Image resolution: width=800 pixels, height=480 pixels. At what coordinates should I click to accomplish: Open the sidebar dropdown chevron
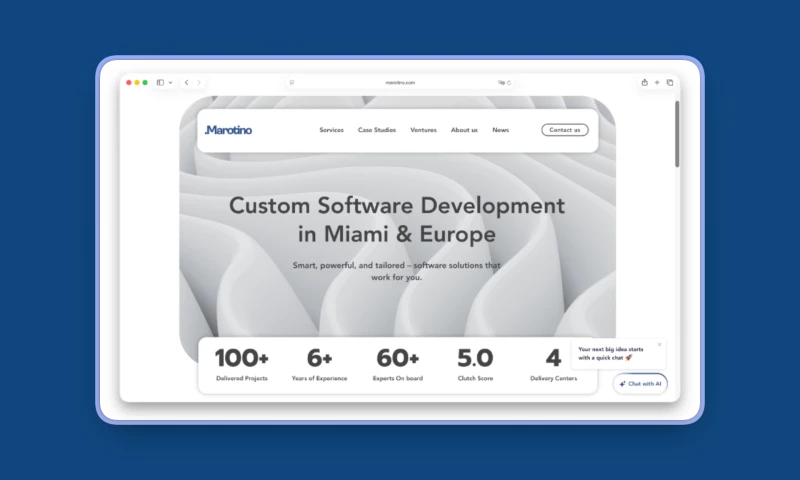(170, 83)
